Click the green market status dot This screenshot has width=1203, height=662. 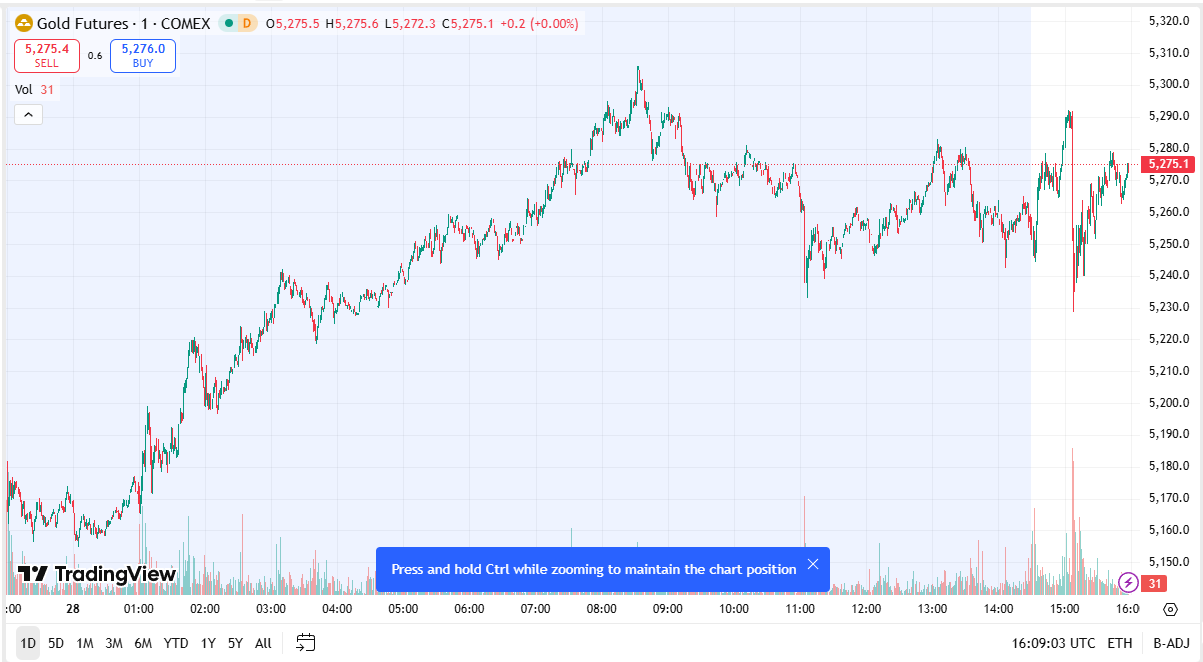pyautogui.click(x=228, y=23)
